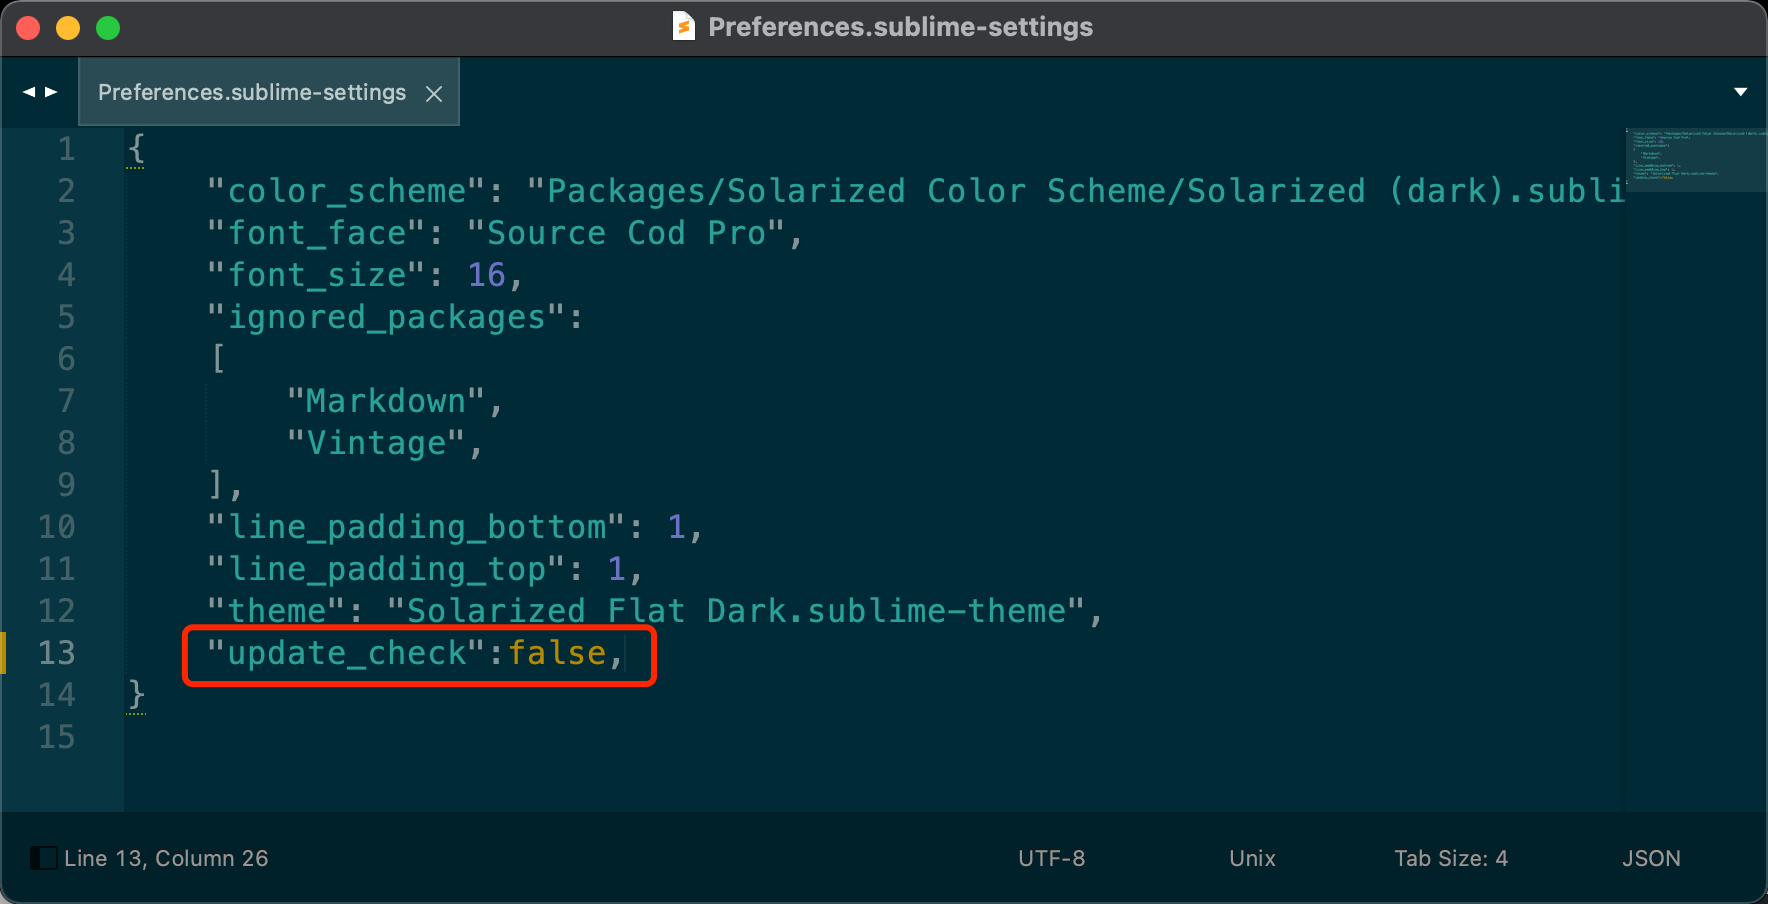Open the JSON syntax selector

pyautogui.click(x=1651, y=858)
